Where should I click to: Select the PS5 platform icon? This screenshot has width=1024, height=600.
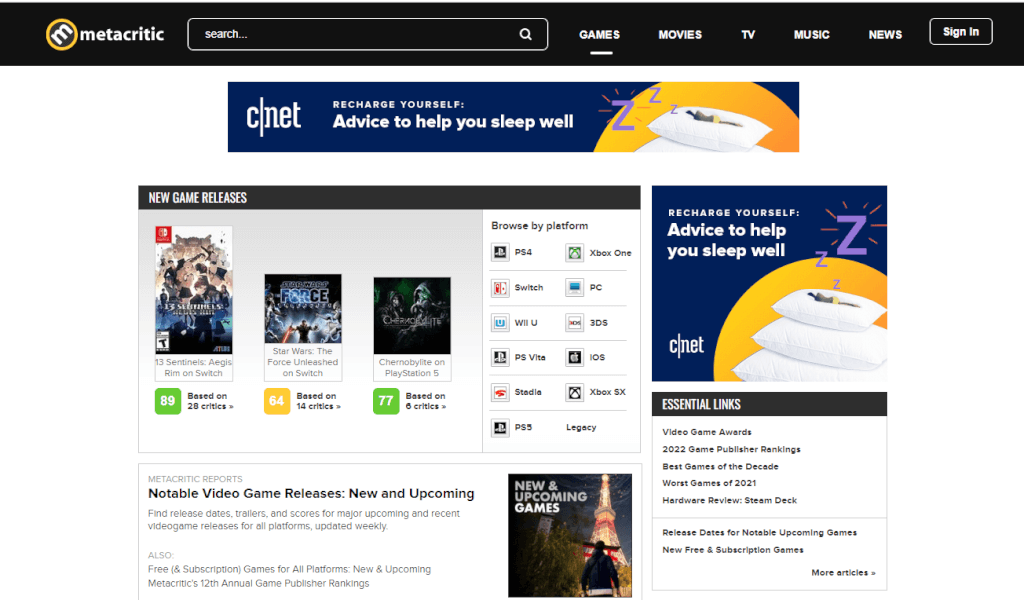tap(500, 428)
